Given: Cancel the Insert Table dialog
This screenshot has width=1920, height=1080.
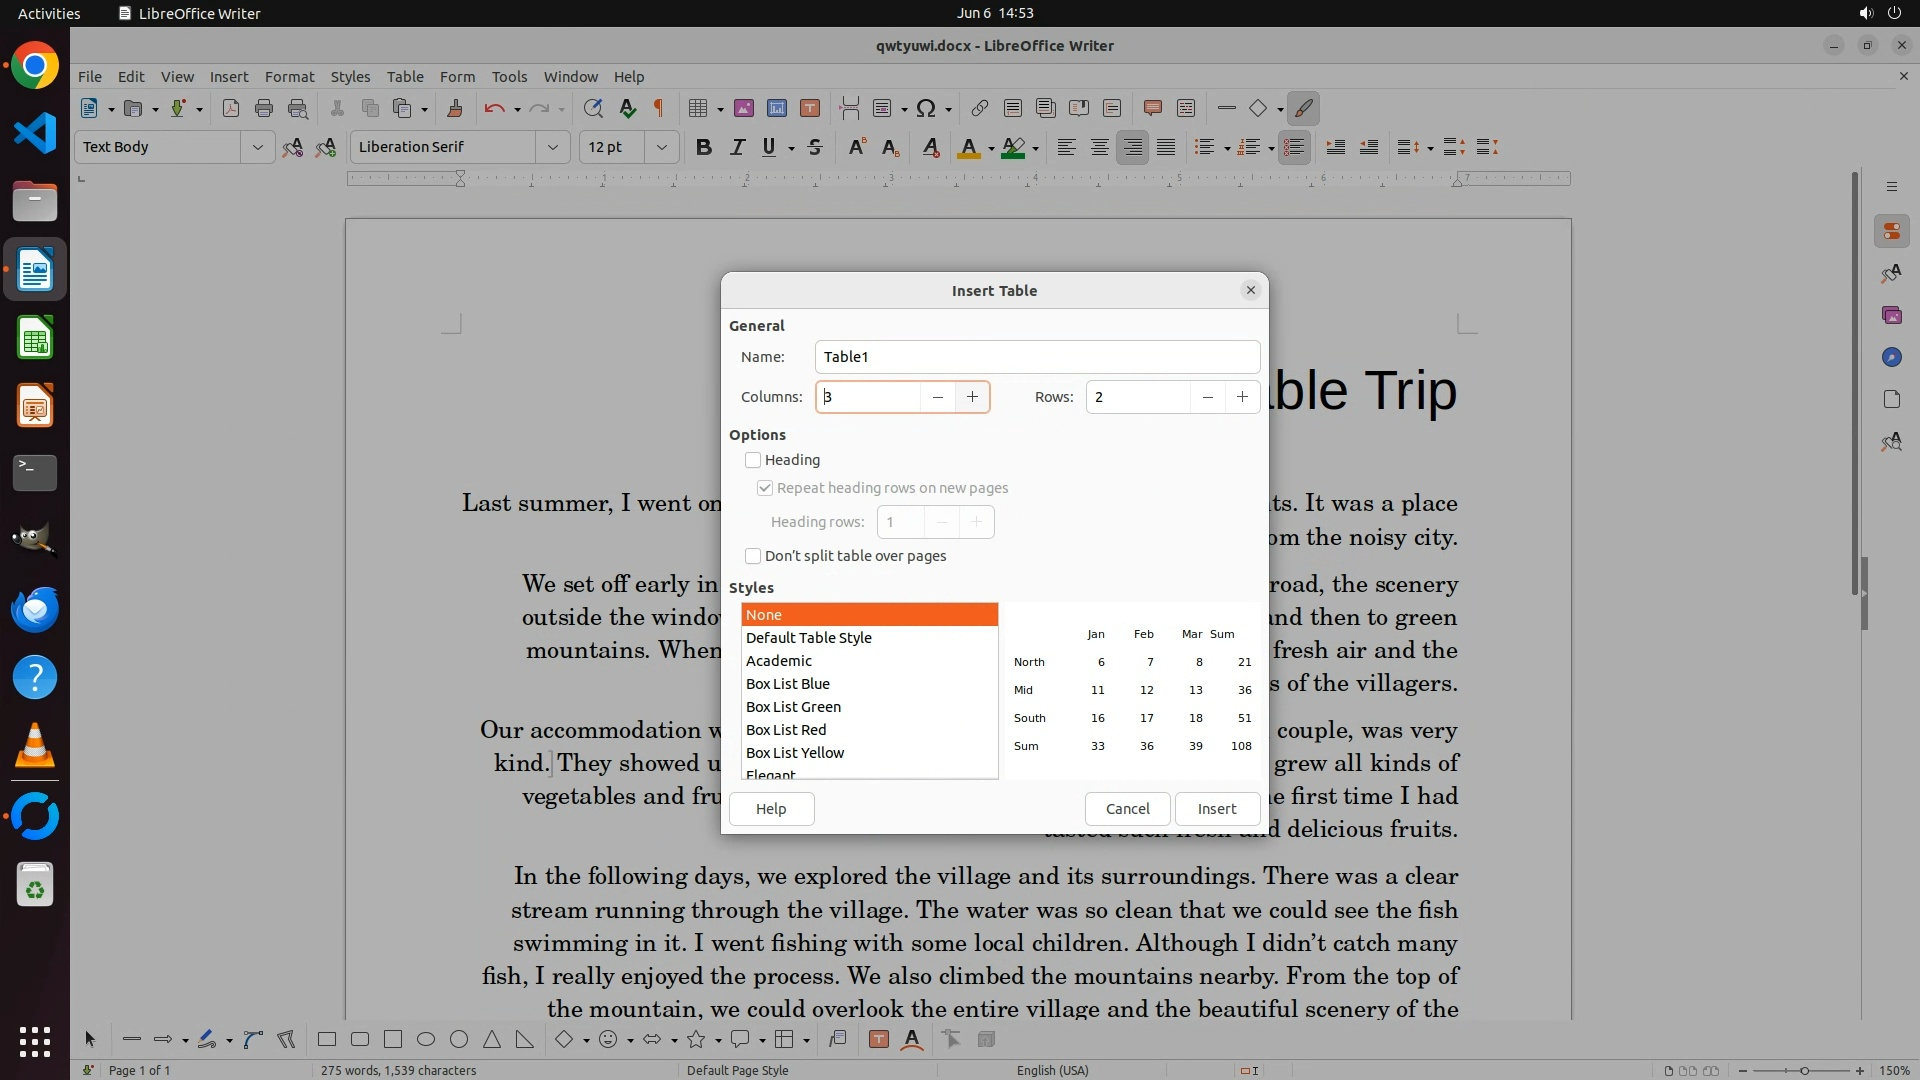Looking at the screenshot, I should click(x=1127, y=808).
